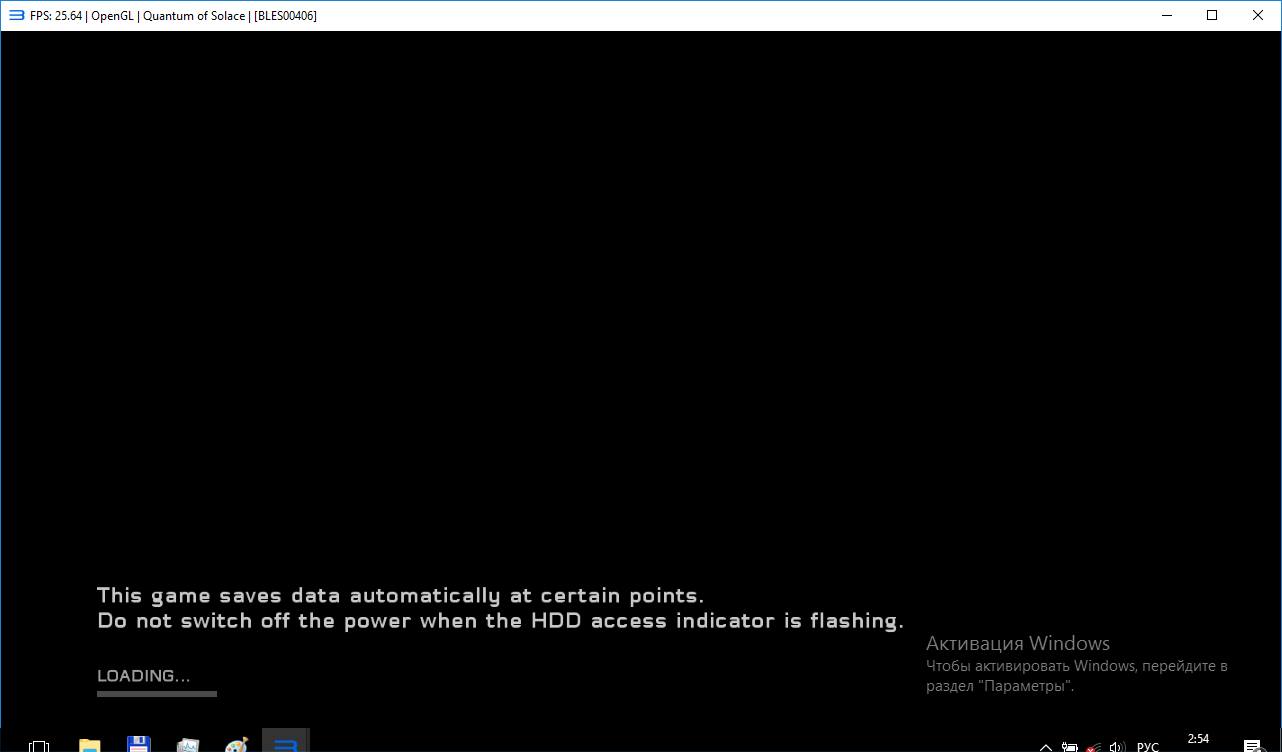Click the 'LOADING...' text
This screenshot has width=1282, height=752.
tap(144, 676)
